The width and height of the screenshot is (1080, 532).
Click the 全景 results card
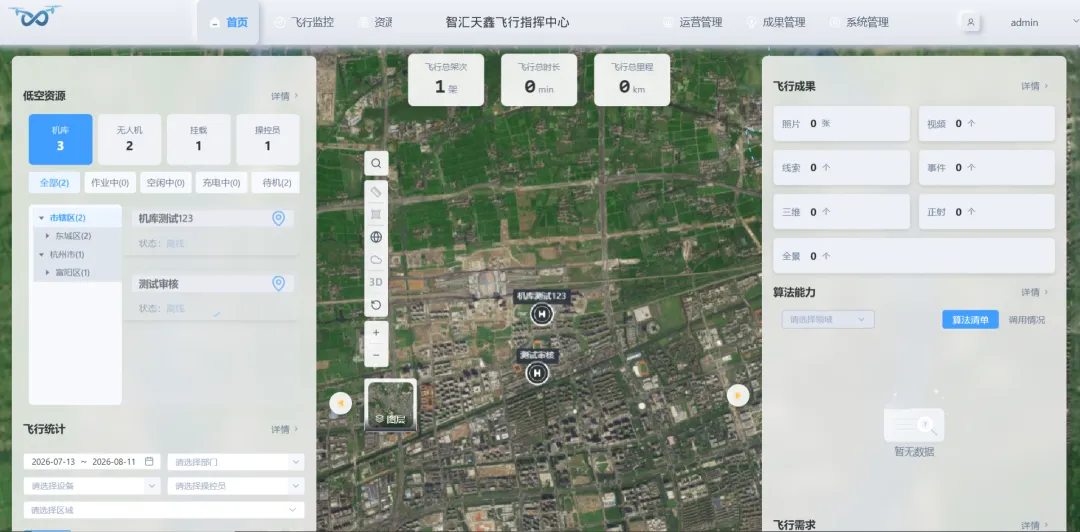[914, 256]
